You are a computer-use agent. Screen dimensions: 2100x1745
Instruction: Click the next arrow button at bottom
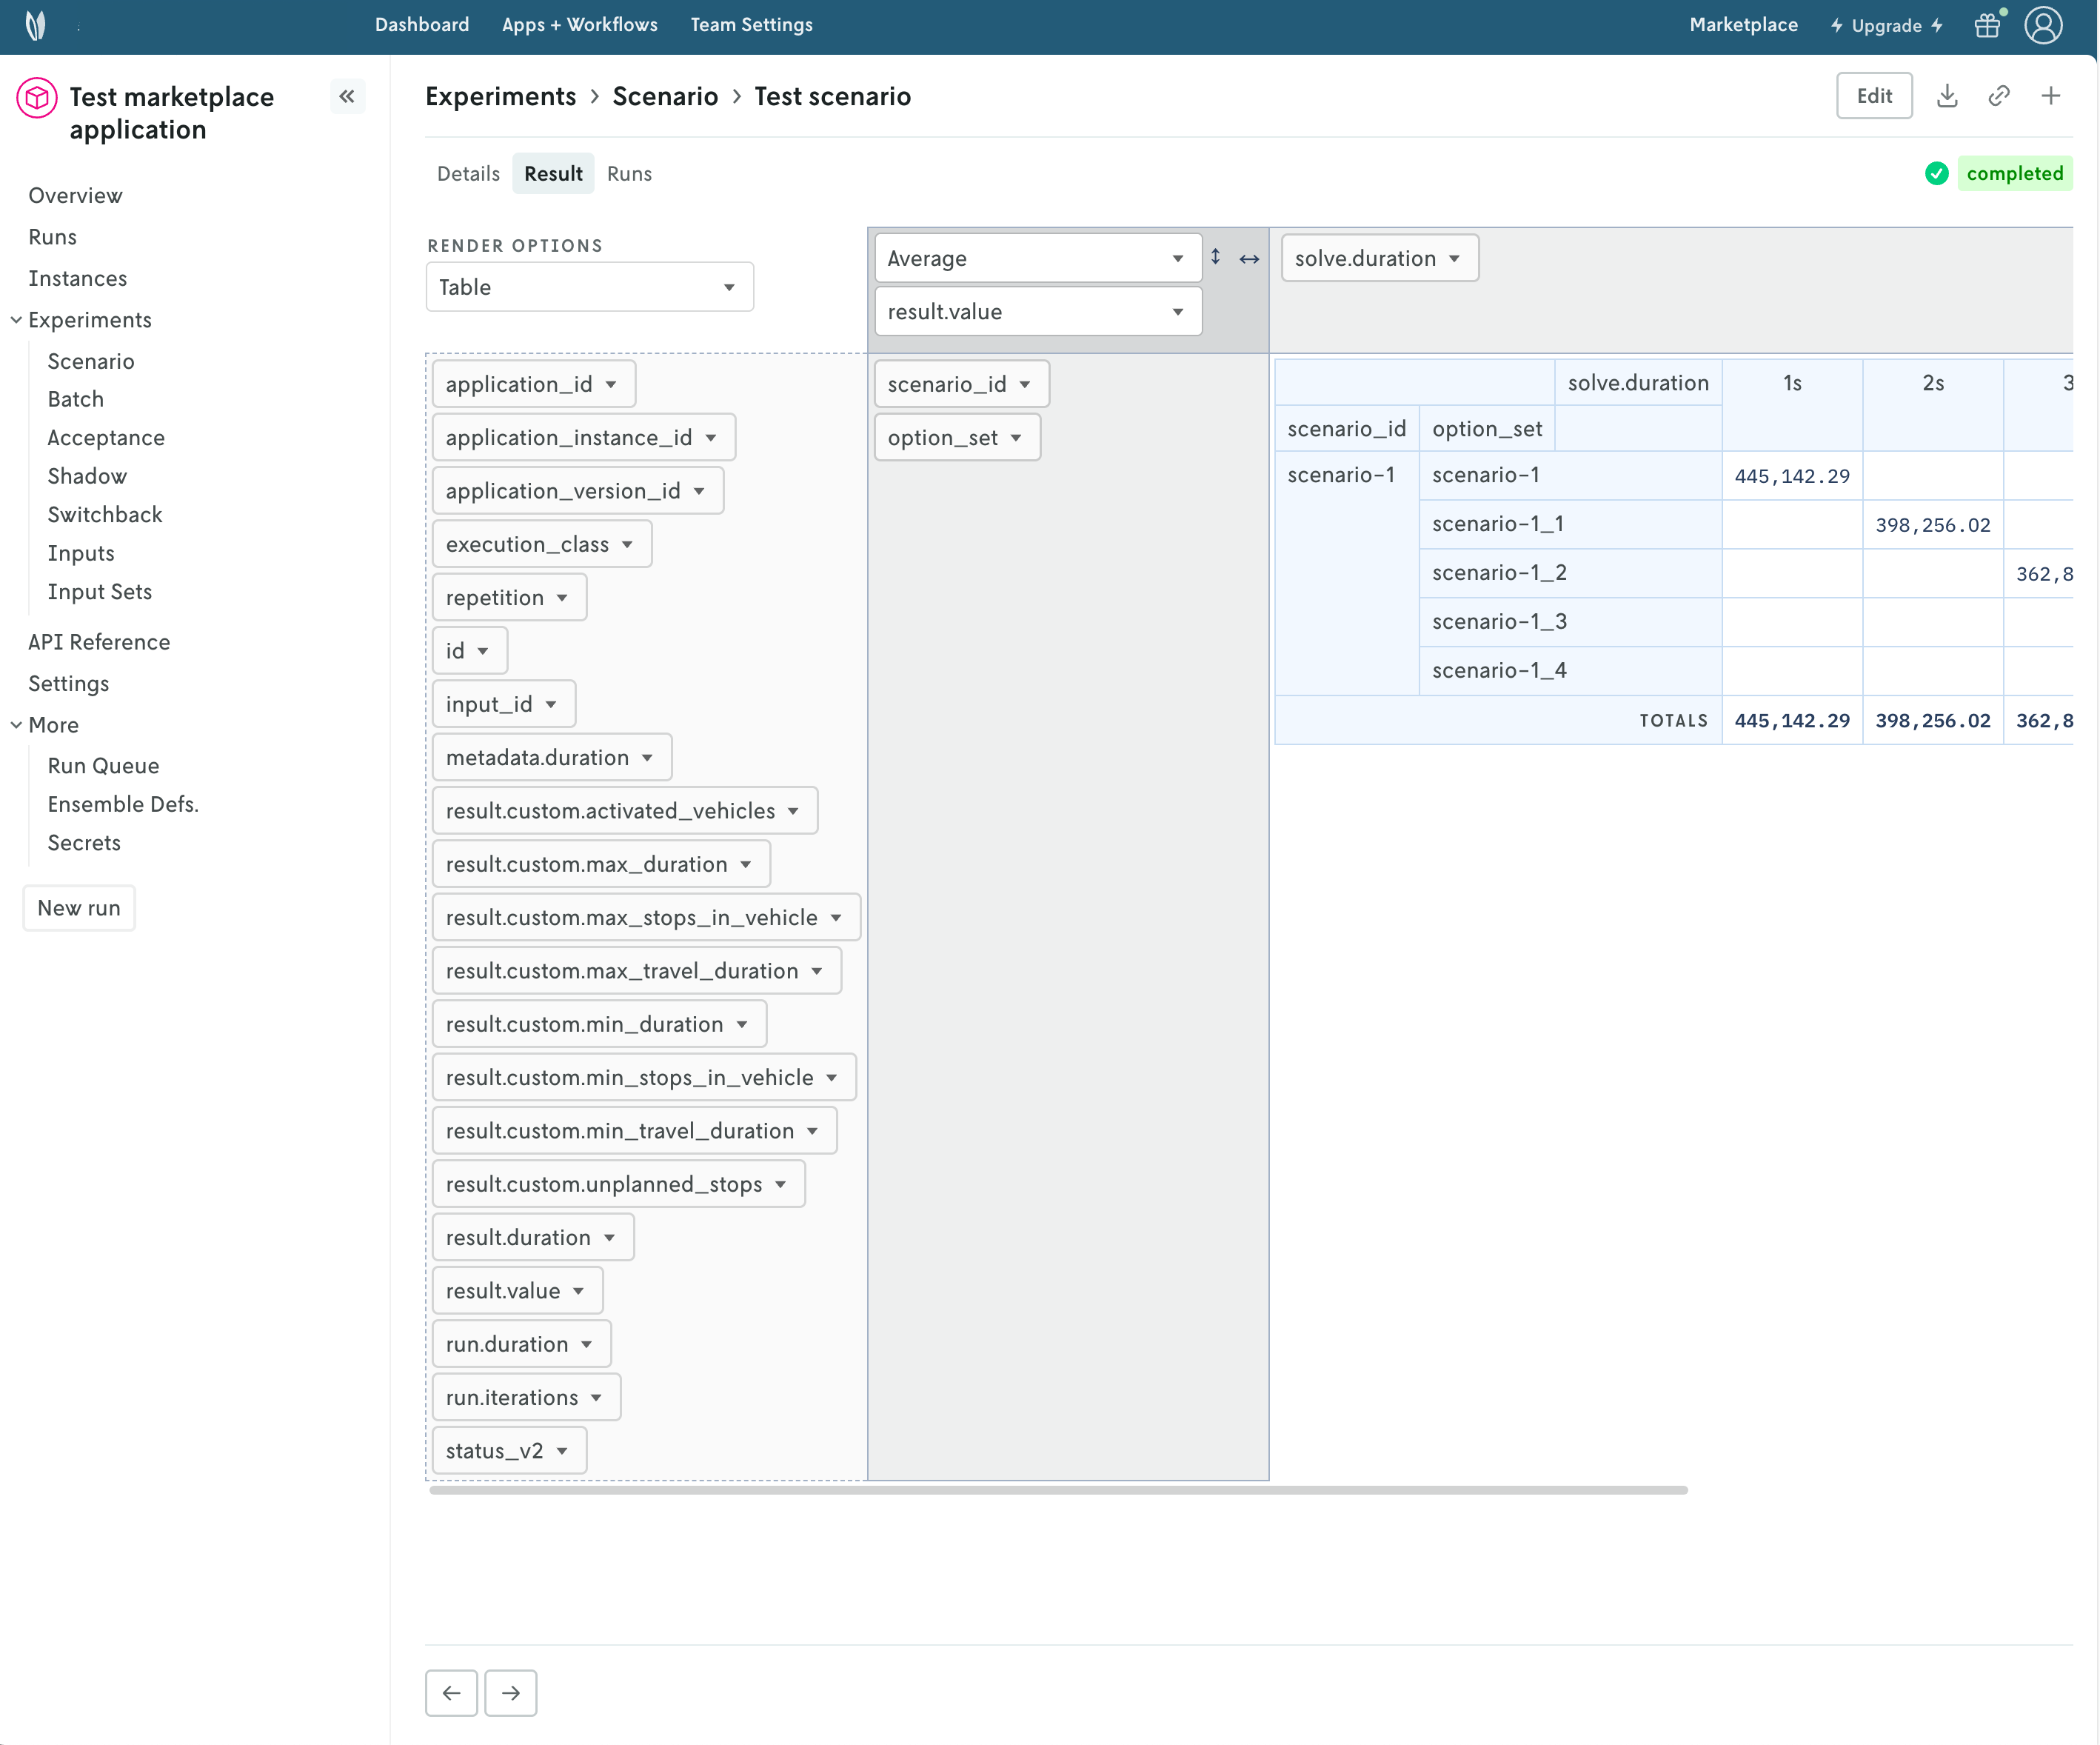511,1693
